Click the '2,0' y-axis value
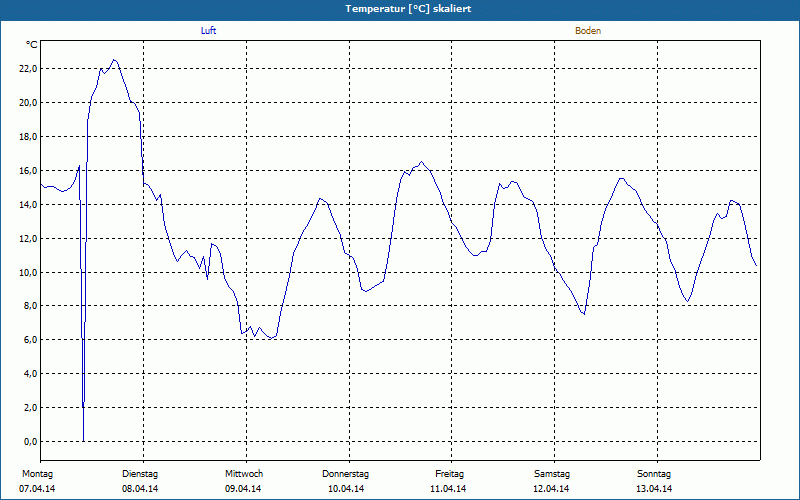800x500 pixels. (30, 408)
